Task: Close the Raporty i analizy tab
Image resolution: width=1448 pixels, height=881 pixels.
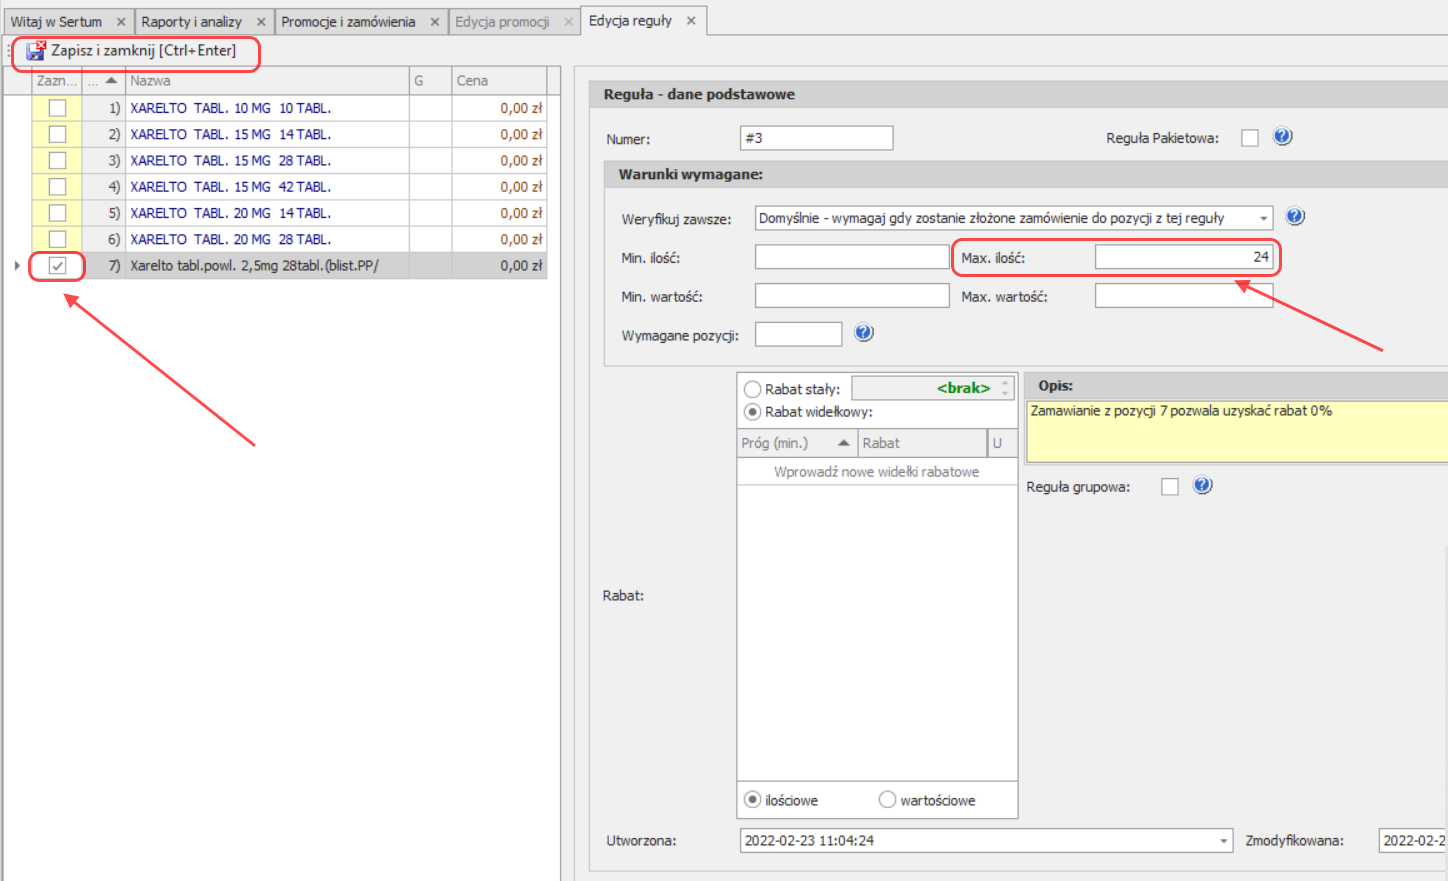Action: pyautogui.click(x=261, y=22)
